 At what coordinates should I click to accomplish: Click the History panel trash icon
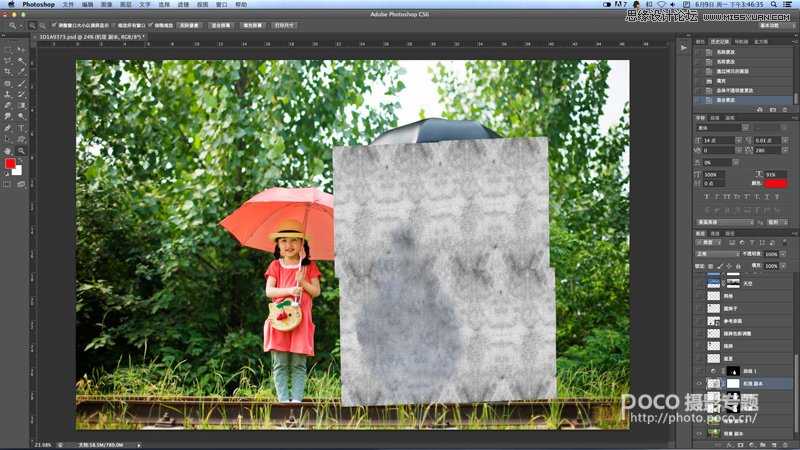pyautogui.click(x=785, y=110)
